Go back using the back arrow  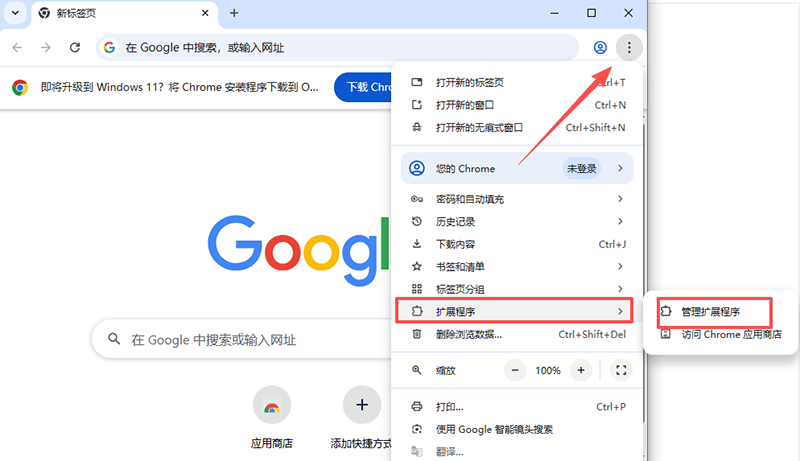pyautogui.click(x=17, y=47)
